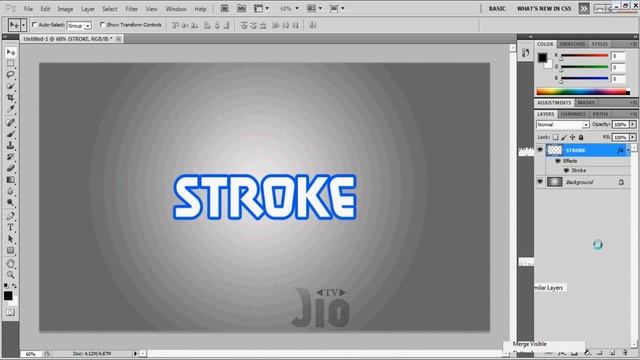Select the Quick Selection tool
This screenshot has width=640, height=360.
pos(11,86)
